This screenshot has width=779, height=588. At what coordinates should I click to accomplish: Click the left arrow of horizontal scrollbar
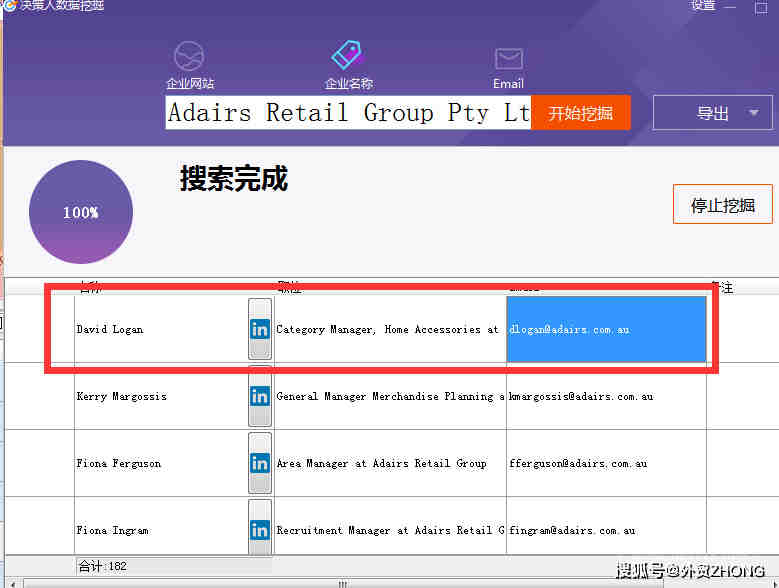13,584
